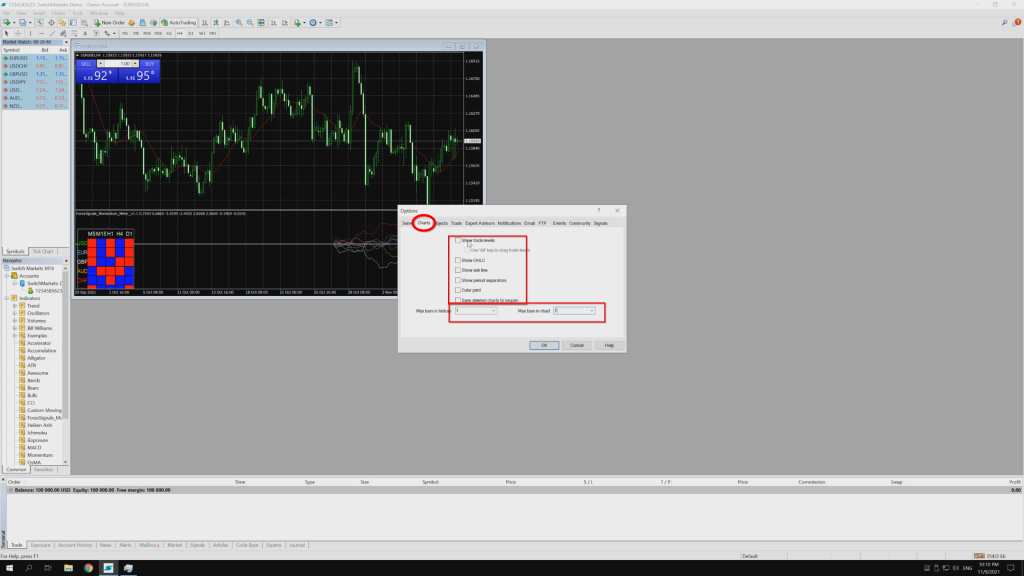Expand the Oscillators tree folder
Image resolution: width=1024 pixels, height=576 pixels.
(14, 313)
